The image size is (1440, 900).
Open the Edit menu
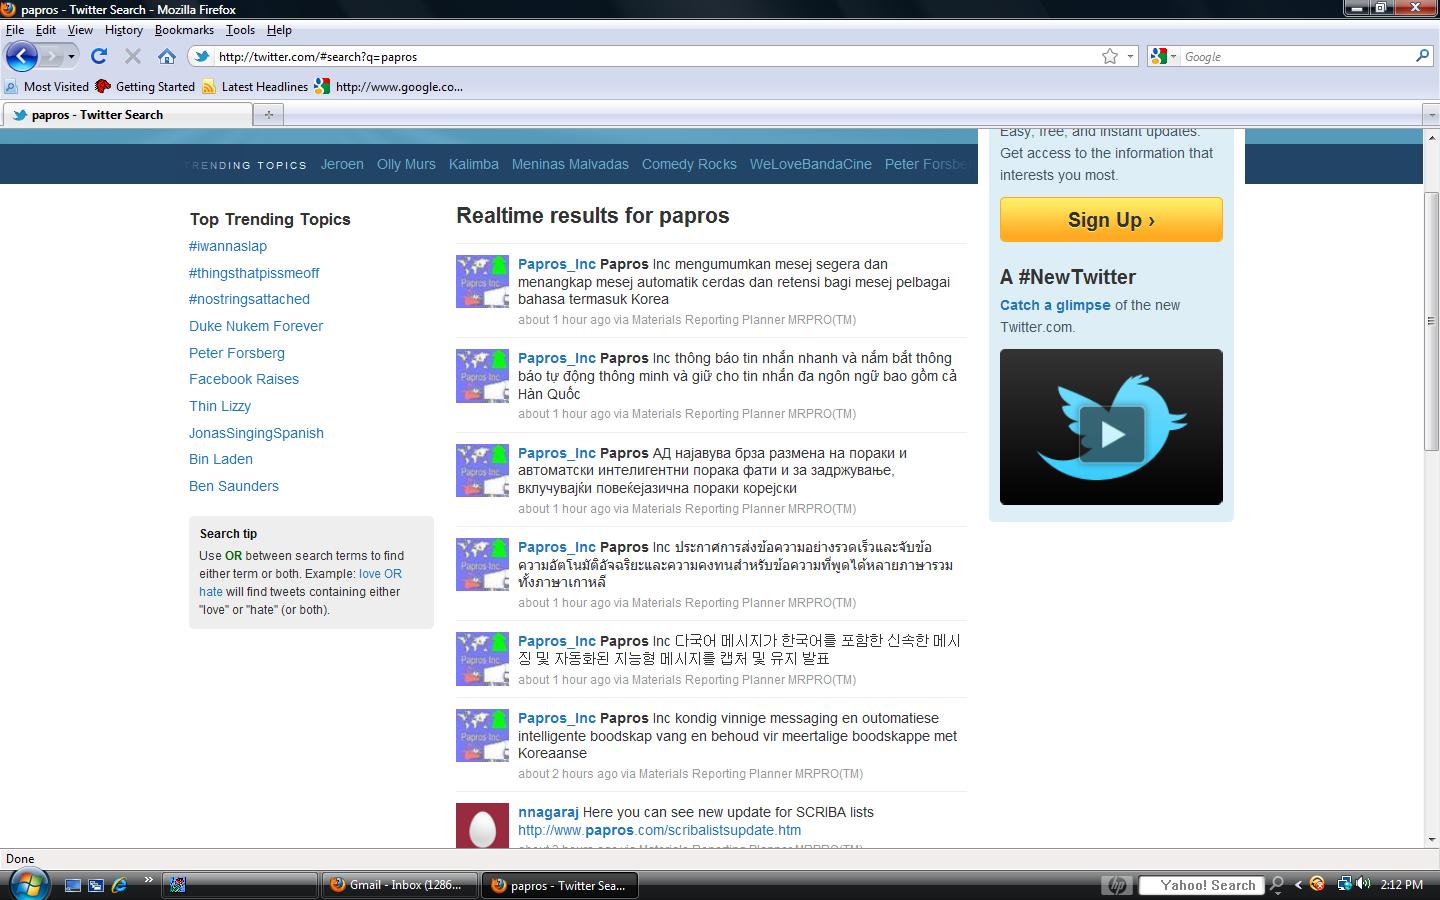click(46, 30)
